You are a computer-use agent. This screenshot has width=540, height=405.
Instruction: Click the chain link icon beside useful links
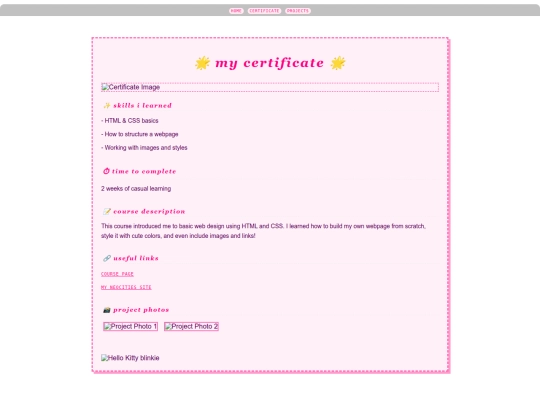(x=107, y=258)
